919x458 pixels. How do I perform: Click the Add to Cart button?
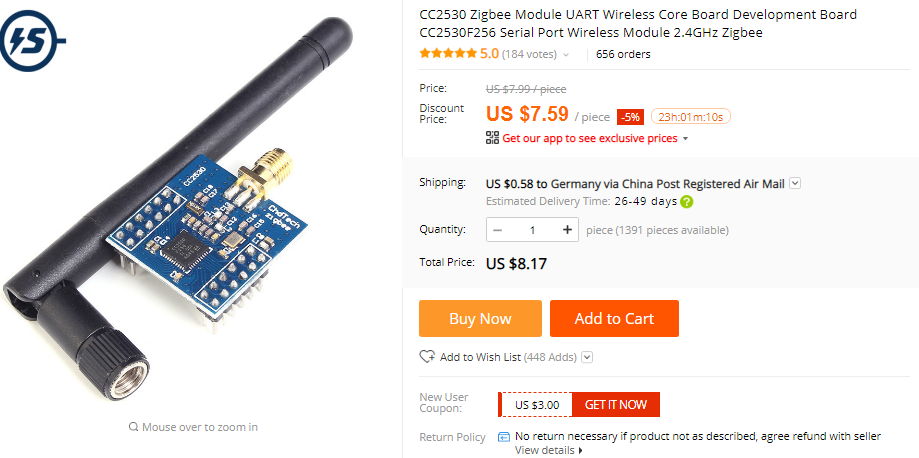(x=614, y=318)
